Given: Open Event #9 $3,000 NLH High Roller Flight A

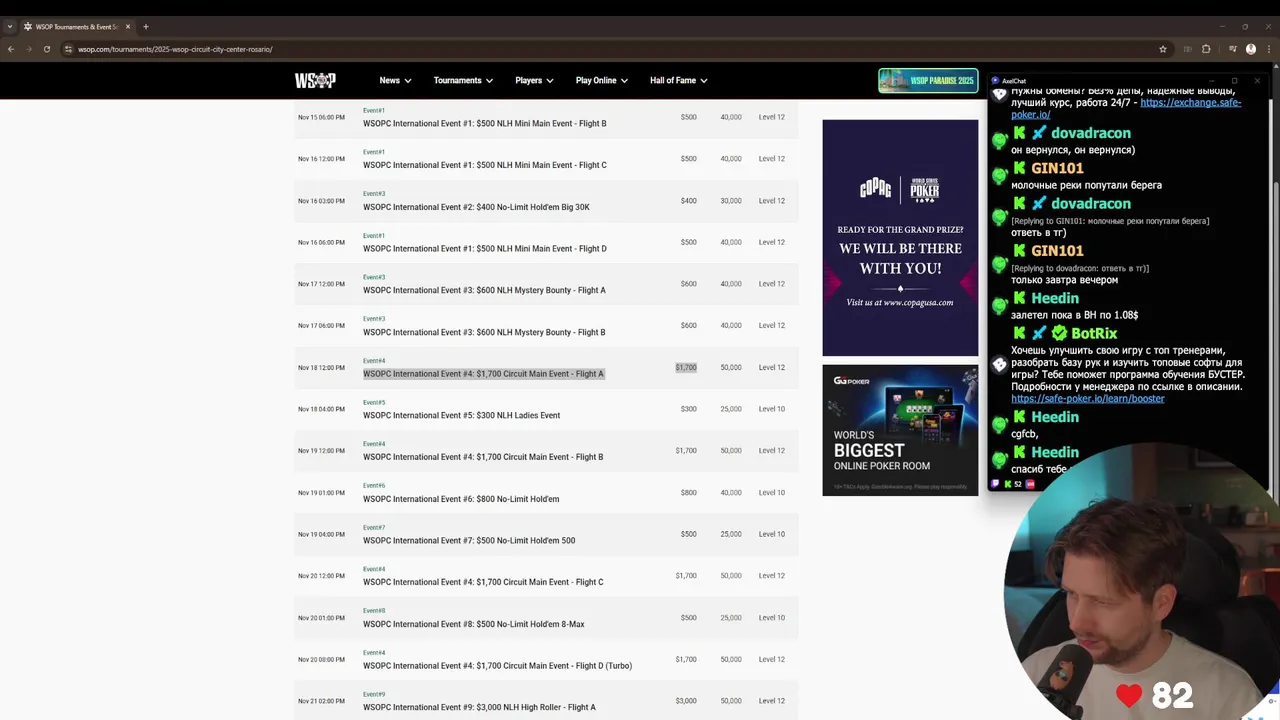Looking at the screenshot, I should coord(479,707).
